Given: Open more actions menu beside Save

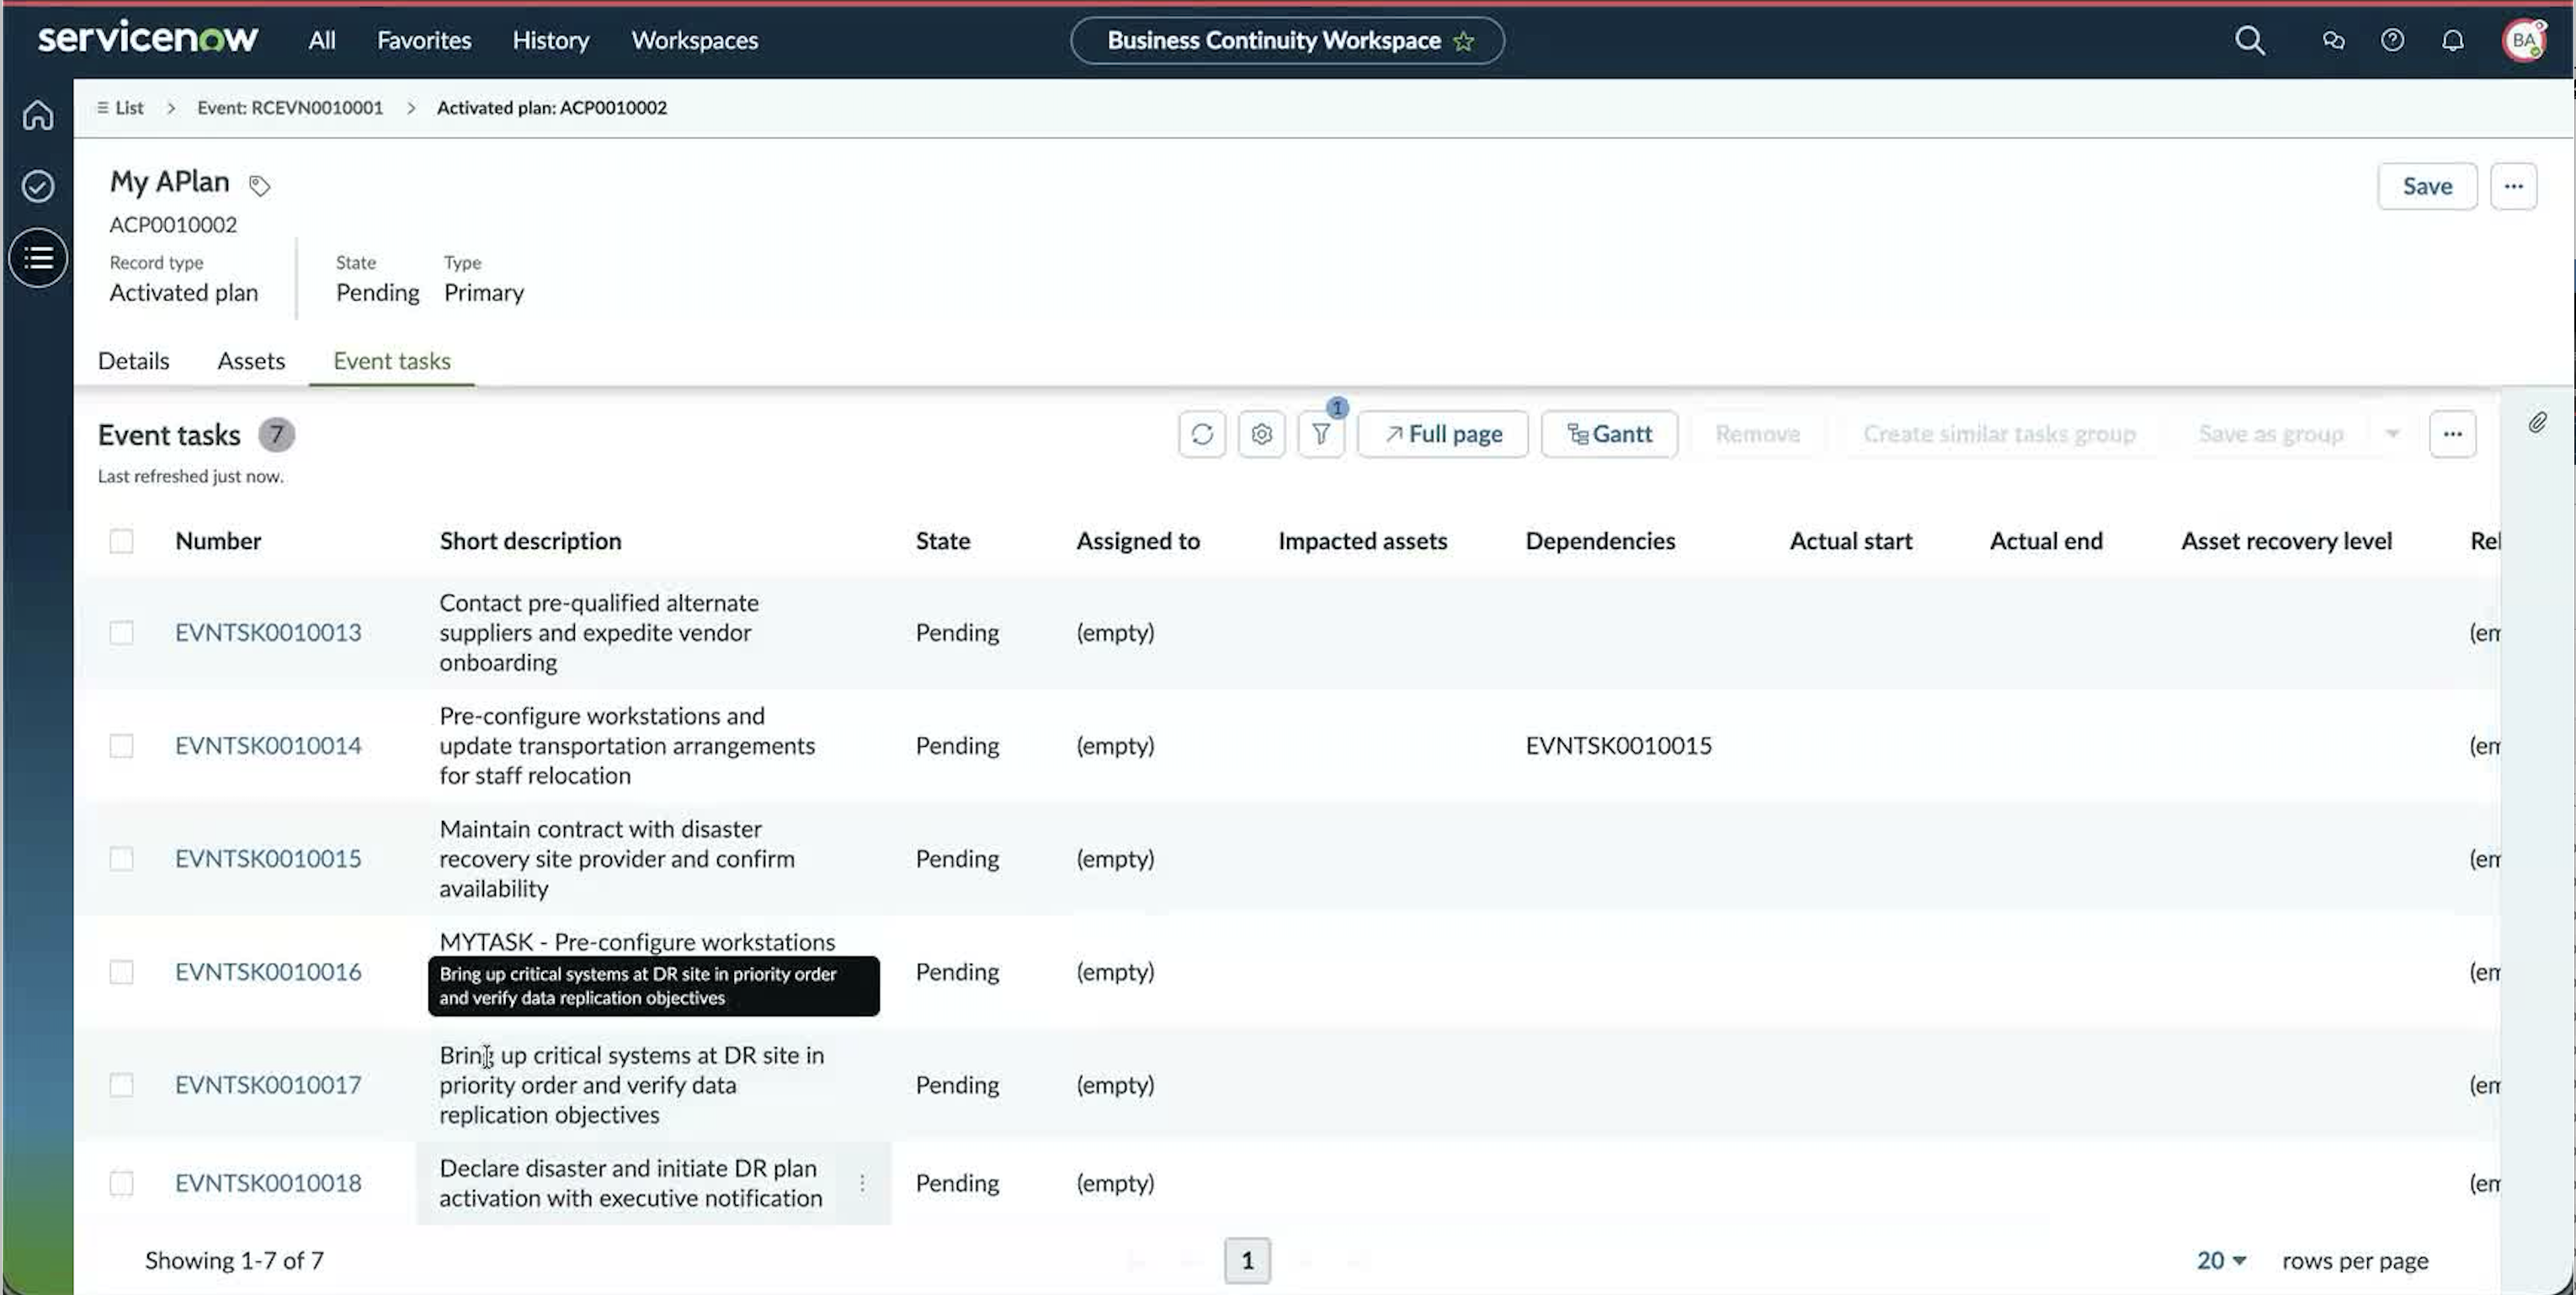Looking at the screenshot, I should pyautogui.click(x=2513, y=186).
